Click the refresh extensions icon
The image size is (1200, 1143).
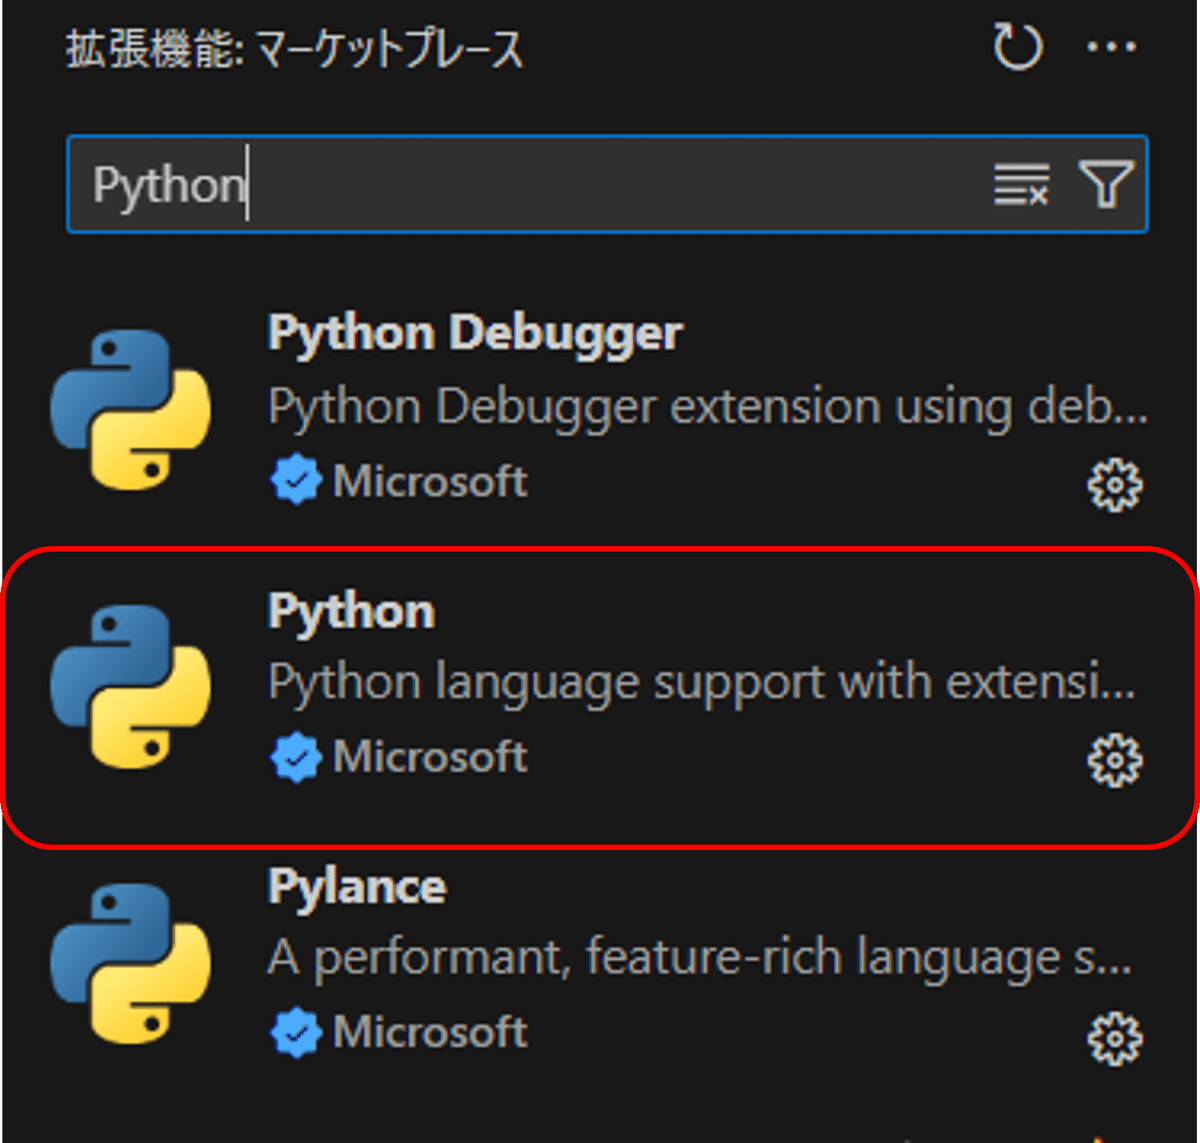pyautogui.click(x=1018, y=46)
